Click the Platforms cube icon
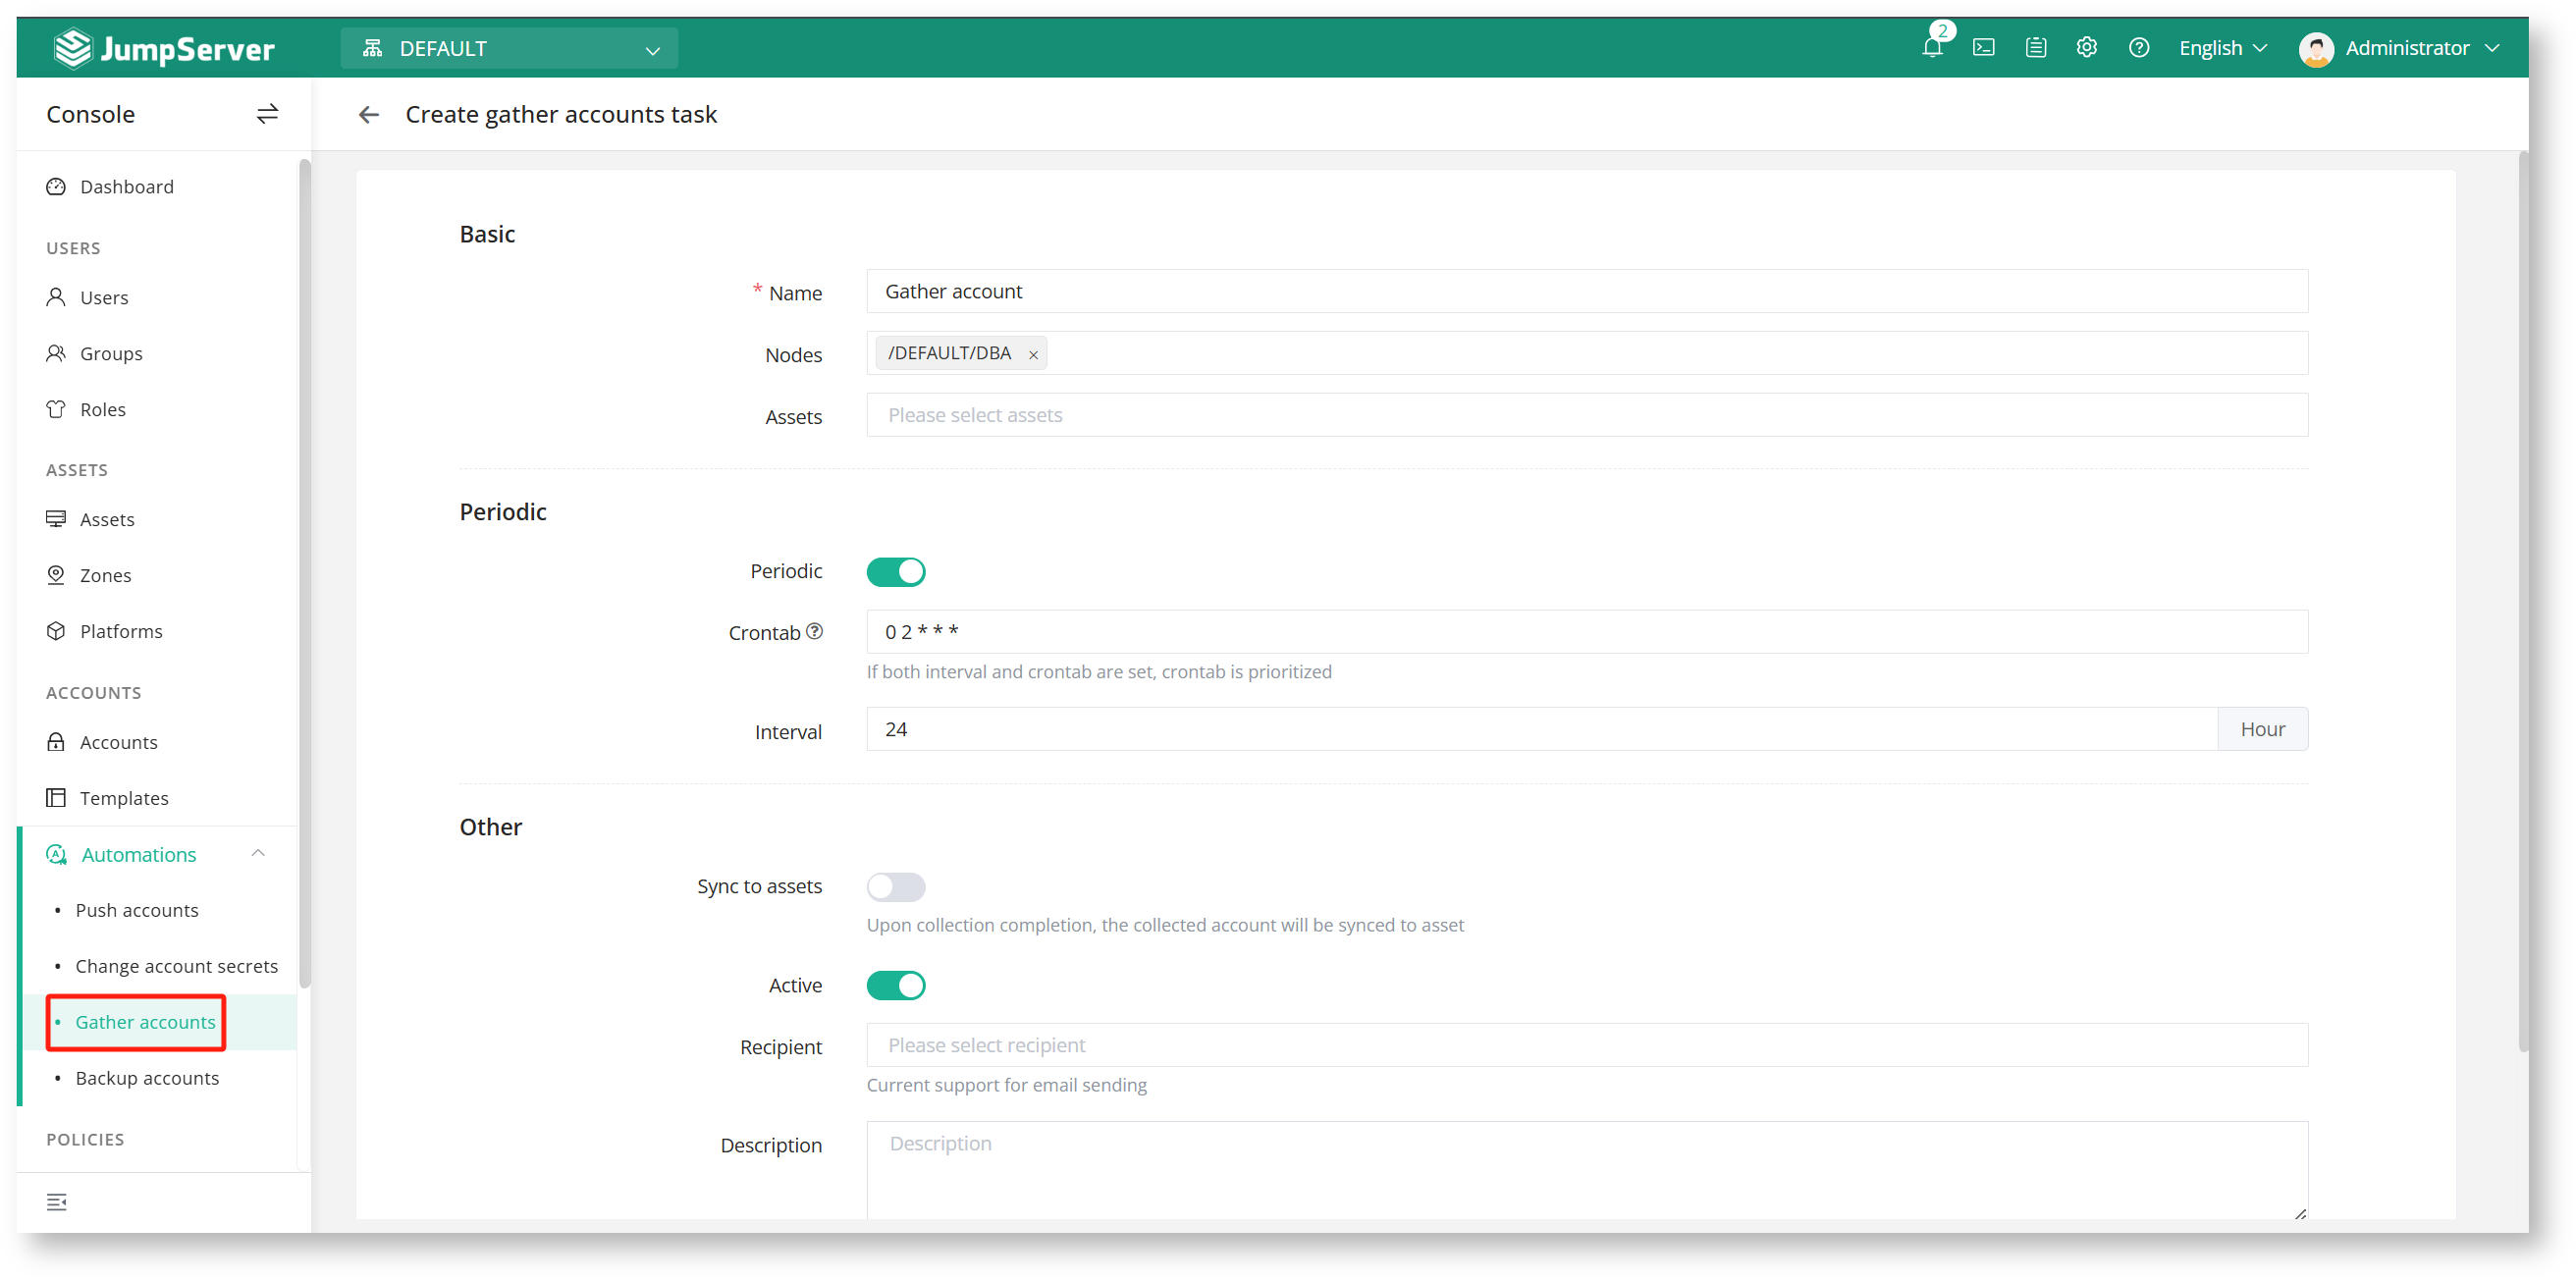This screenshot has width=2576, height=1280. pos(56,631)
